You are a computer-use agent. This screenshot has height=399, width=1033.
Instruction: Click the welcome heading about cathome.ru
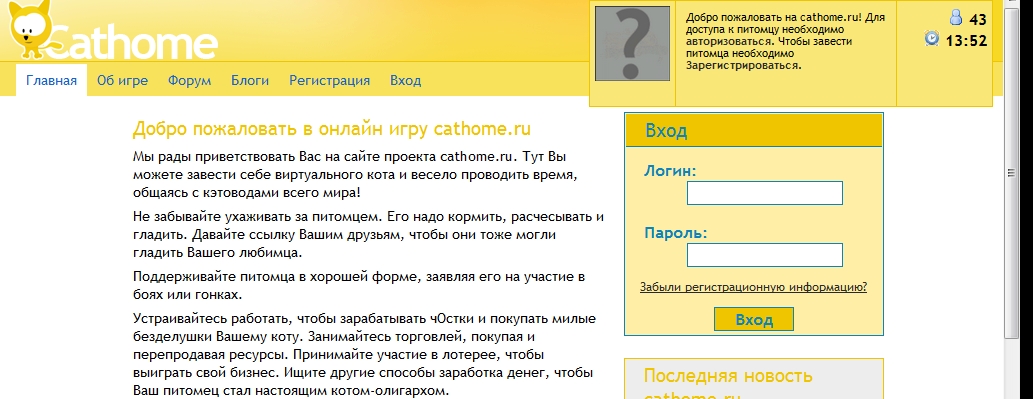(331, 128)
